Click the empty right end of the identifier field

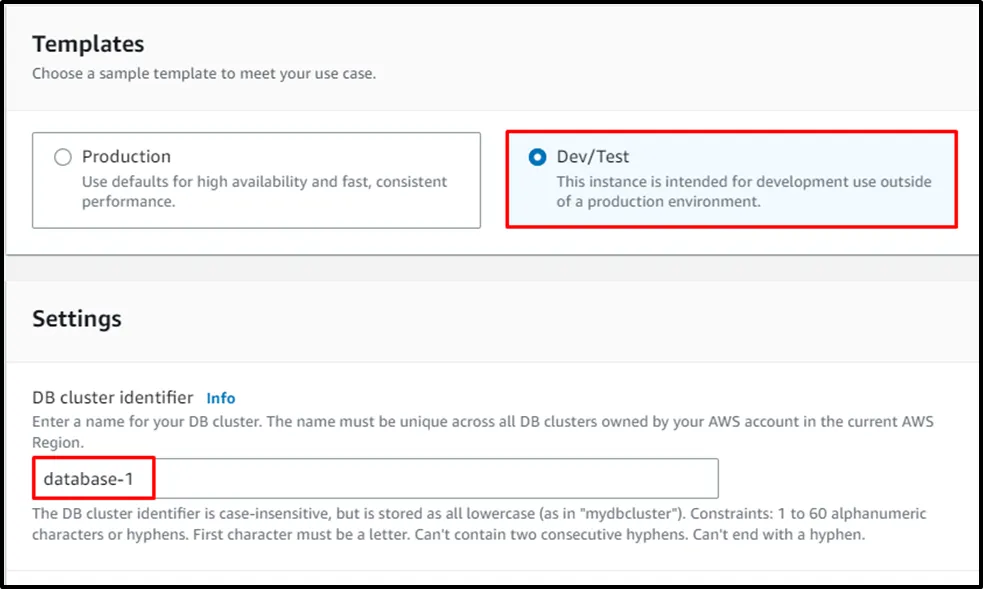point(650,479)
